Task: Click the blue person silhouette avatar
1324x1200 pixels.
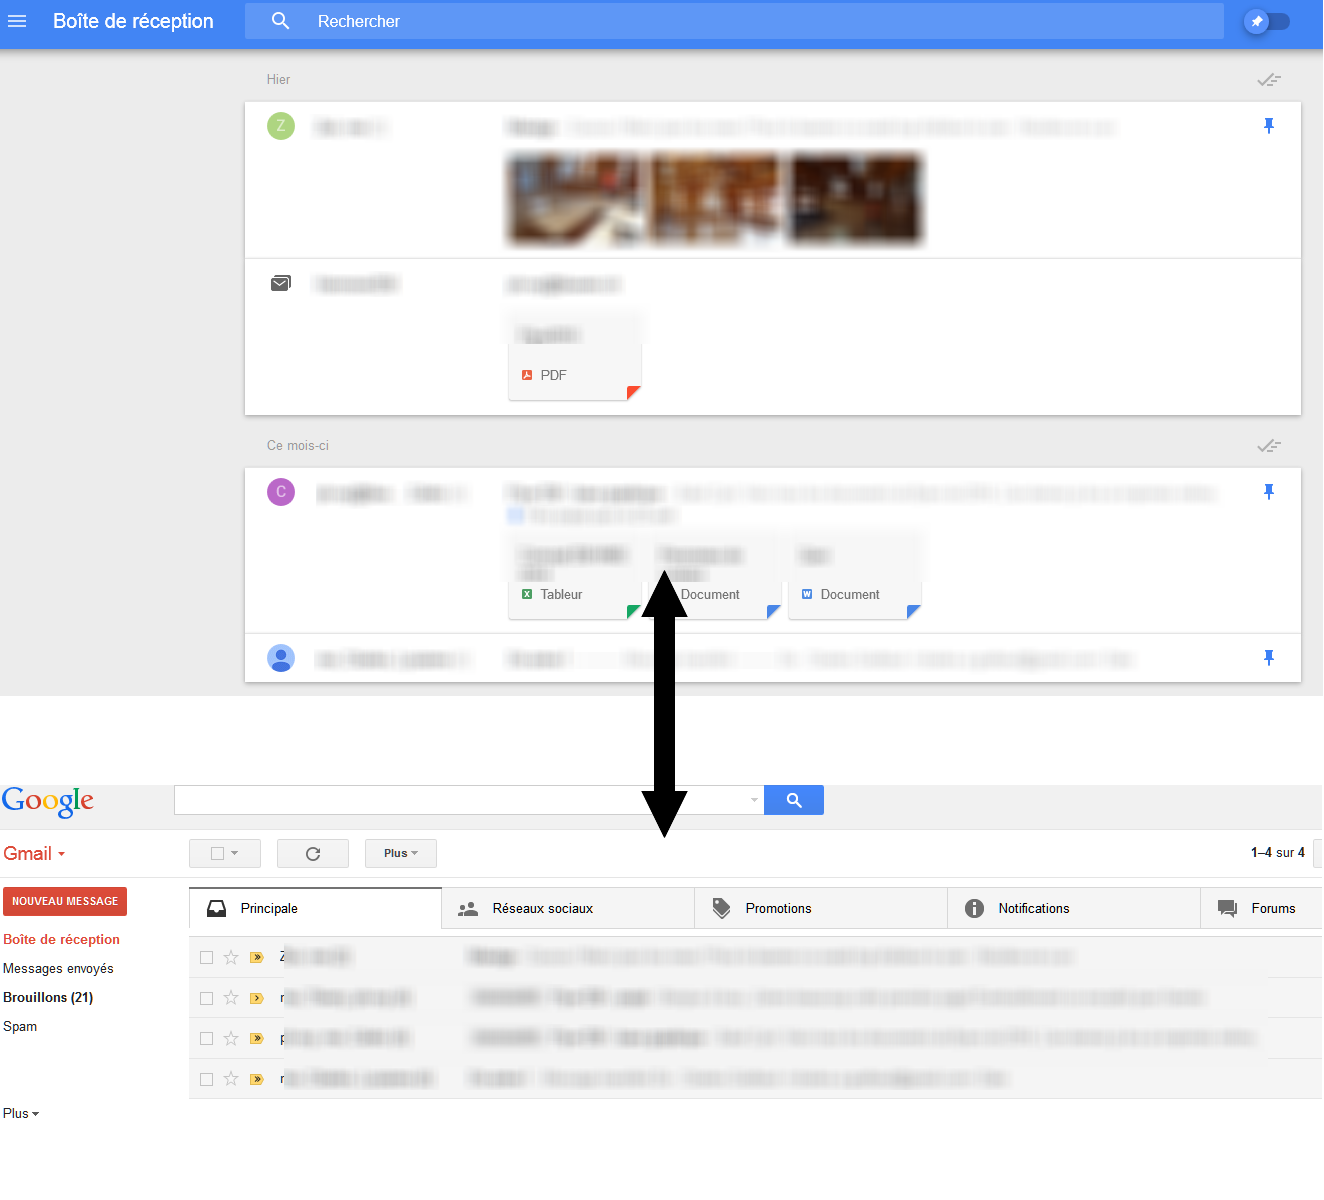Action: coord(281,658)
